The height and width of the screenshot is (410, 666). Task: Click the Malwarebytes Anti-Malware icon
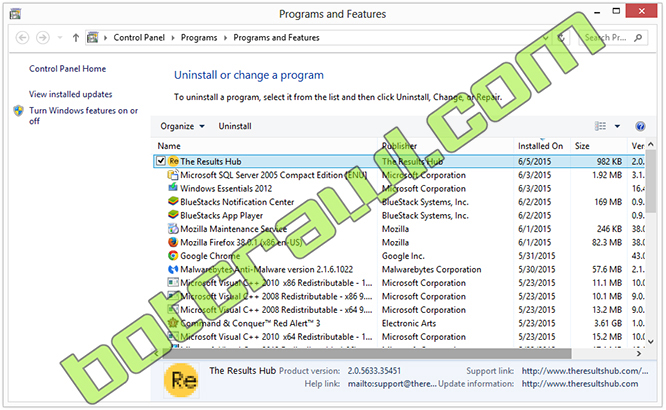point(172,269)
